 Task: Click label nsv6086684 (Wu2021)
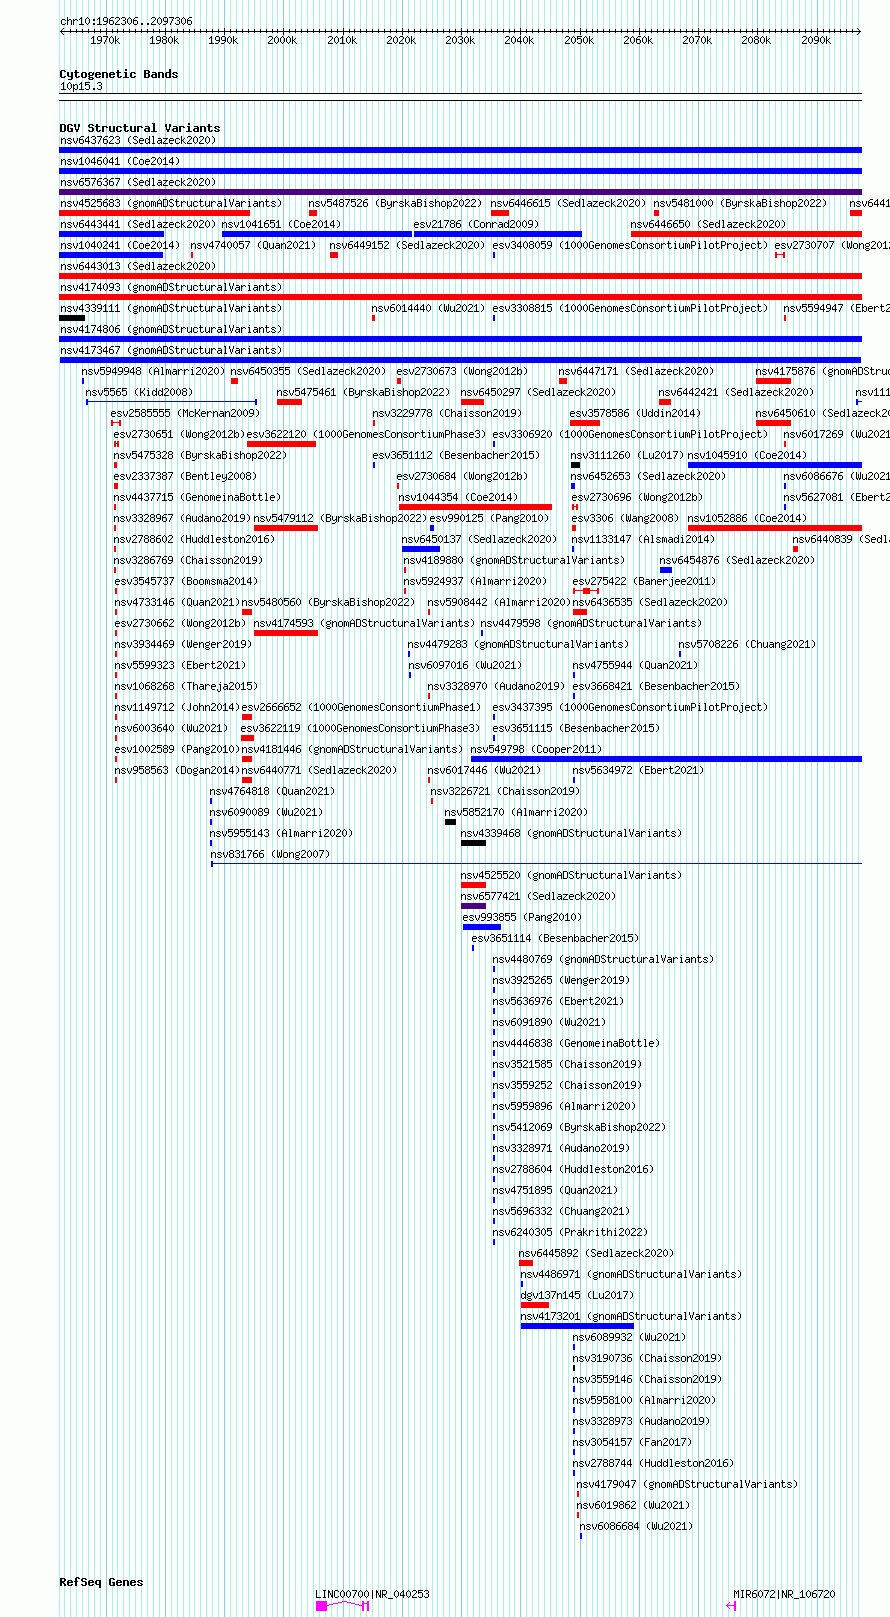pyautogui.click(x=637, y=1527)
